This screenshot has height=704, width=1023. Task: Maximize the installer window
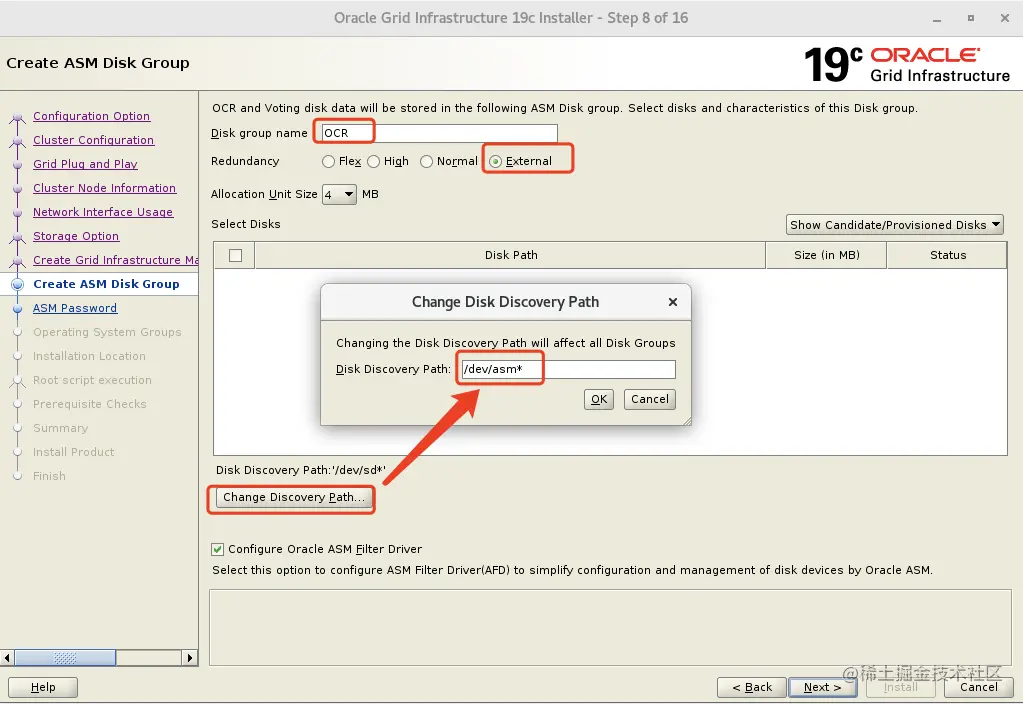tap(971, 18)
